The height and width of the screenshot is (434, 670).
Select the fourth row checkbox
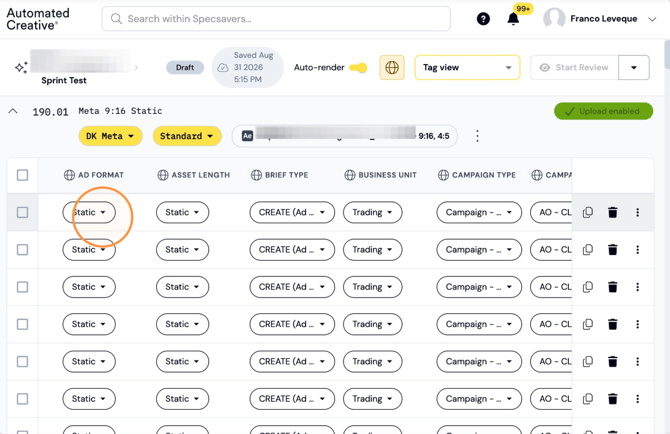22,324
